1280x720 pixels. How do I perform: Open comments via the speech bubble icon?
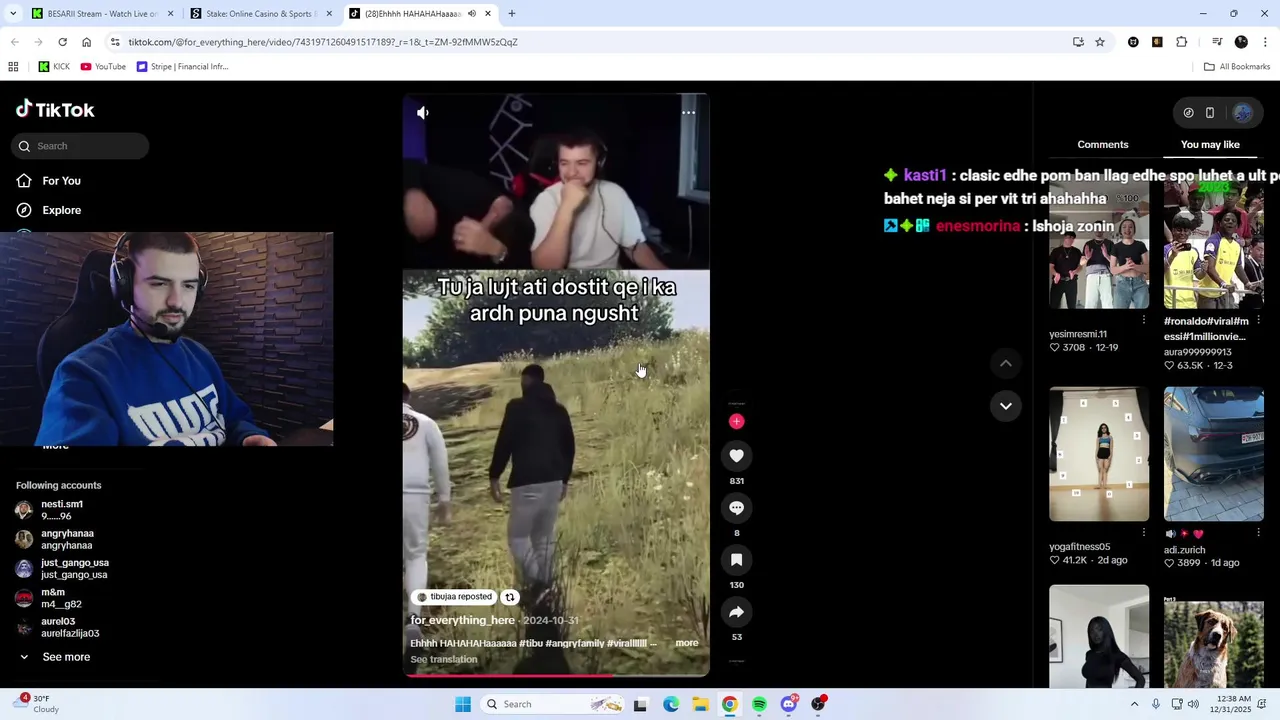click(736, 508)
